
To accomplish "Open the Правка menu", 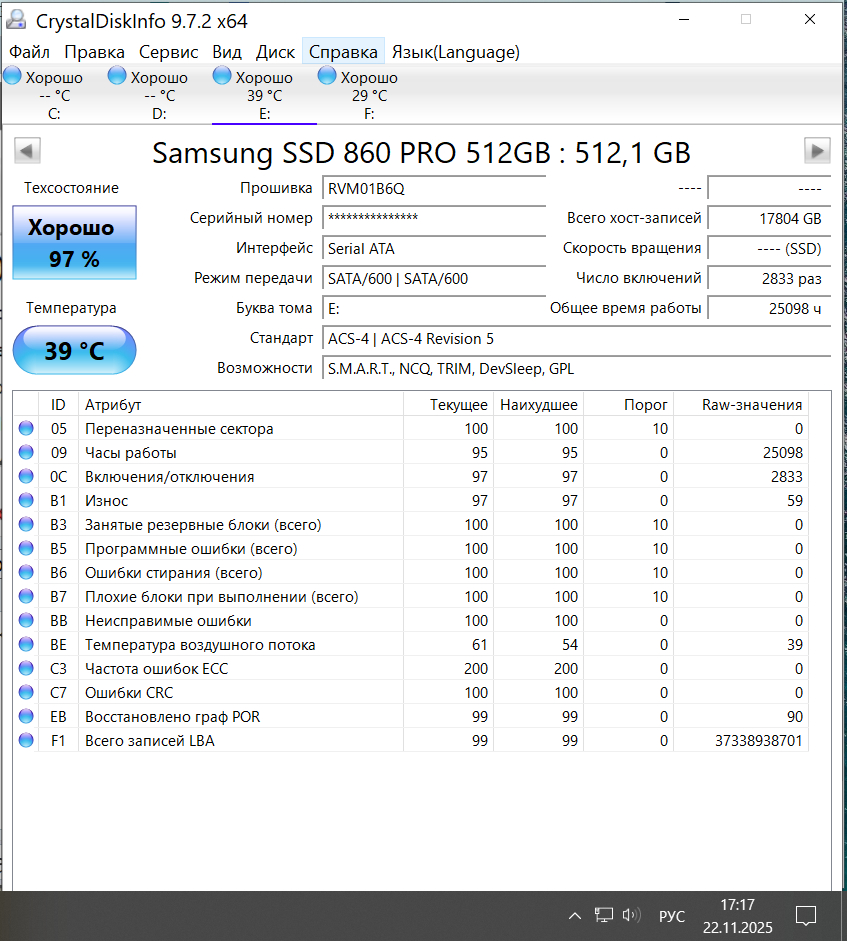I will (94, 52).
